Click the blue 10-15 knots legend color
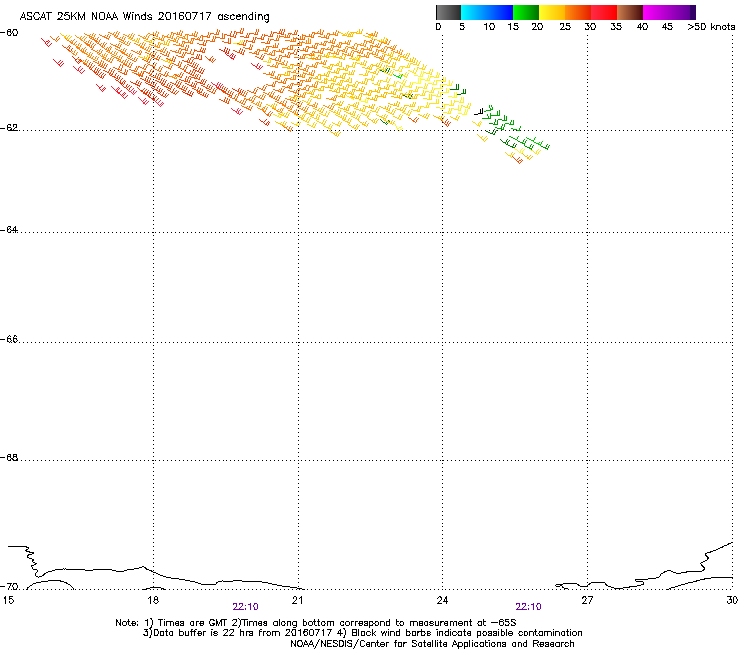Screen dimensions: 740x650 tap(500, 12)
